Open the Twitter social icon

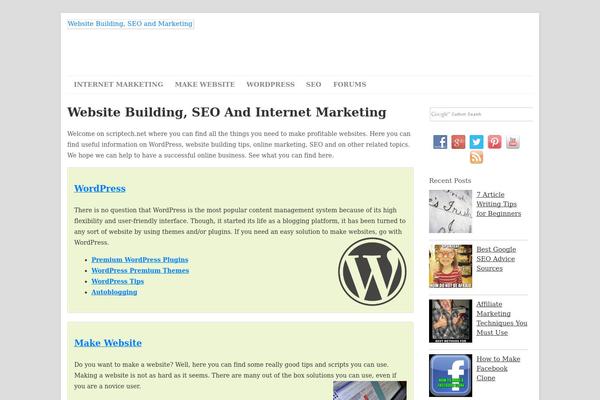476,142
